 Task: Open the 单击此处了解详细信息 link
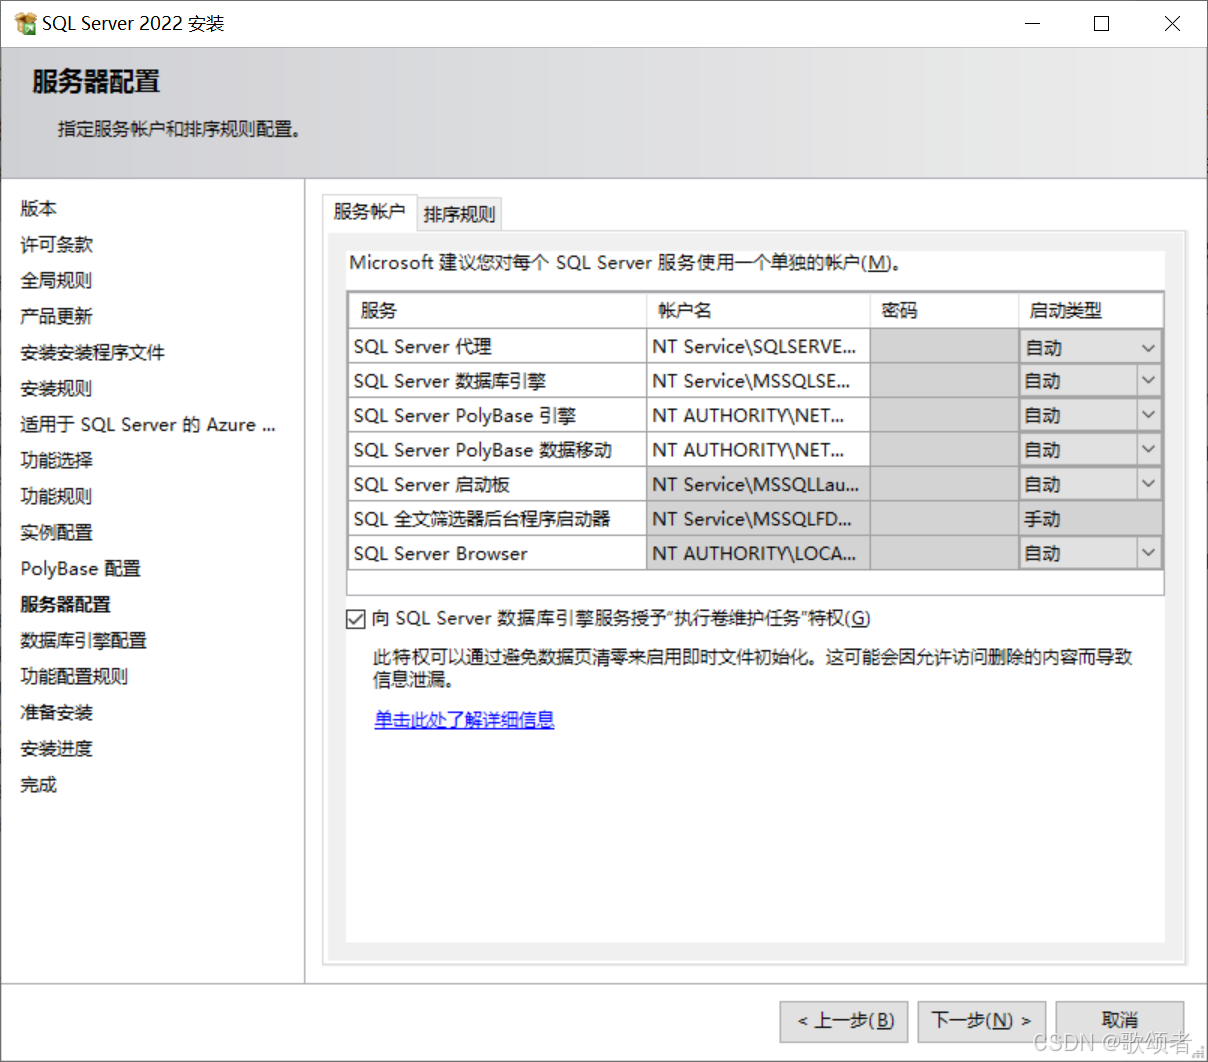click(x=464, y=720)
